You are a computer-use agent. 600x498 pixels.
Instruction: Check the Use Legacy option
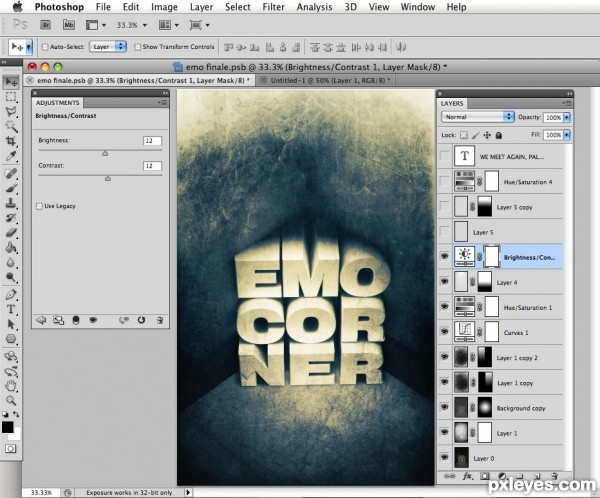(39, 206)
